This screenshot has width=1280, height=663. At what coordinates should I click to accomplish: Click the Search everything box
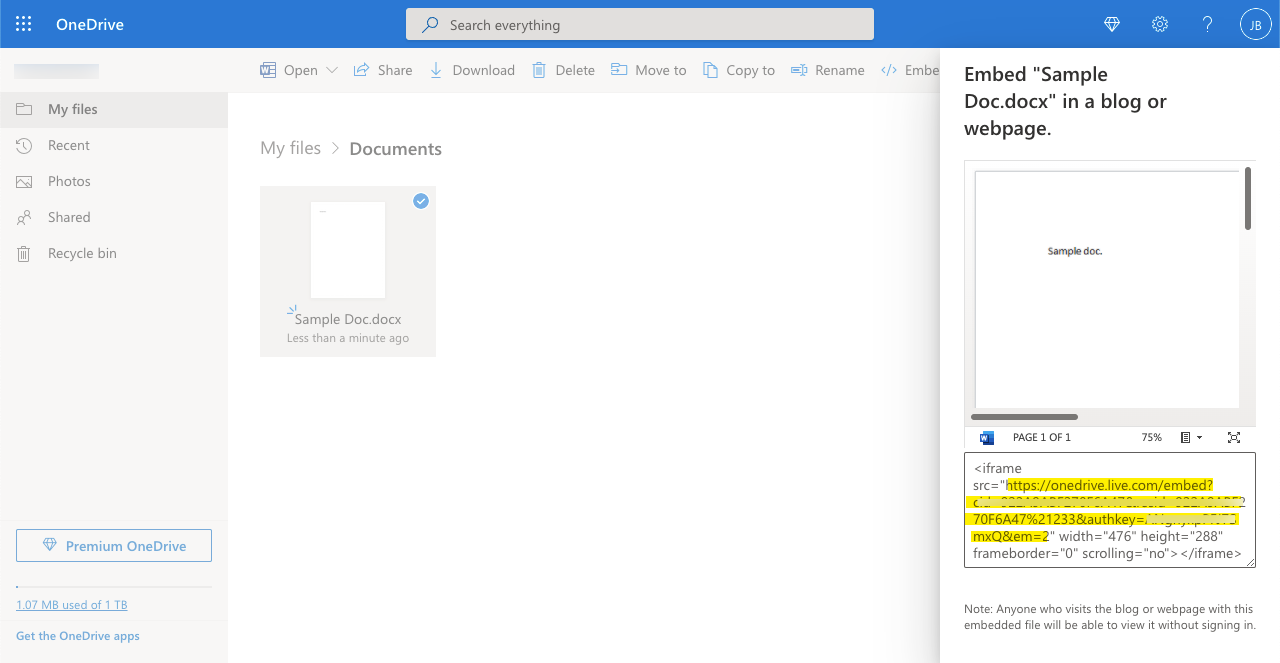[640, 24]
